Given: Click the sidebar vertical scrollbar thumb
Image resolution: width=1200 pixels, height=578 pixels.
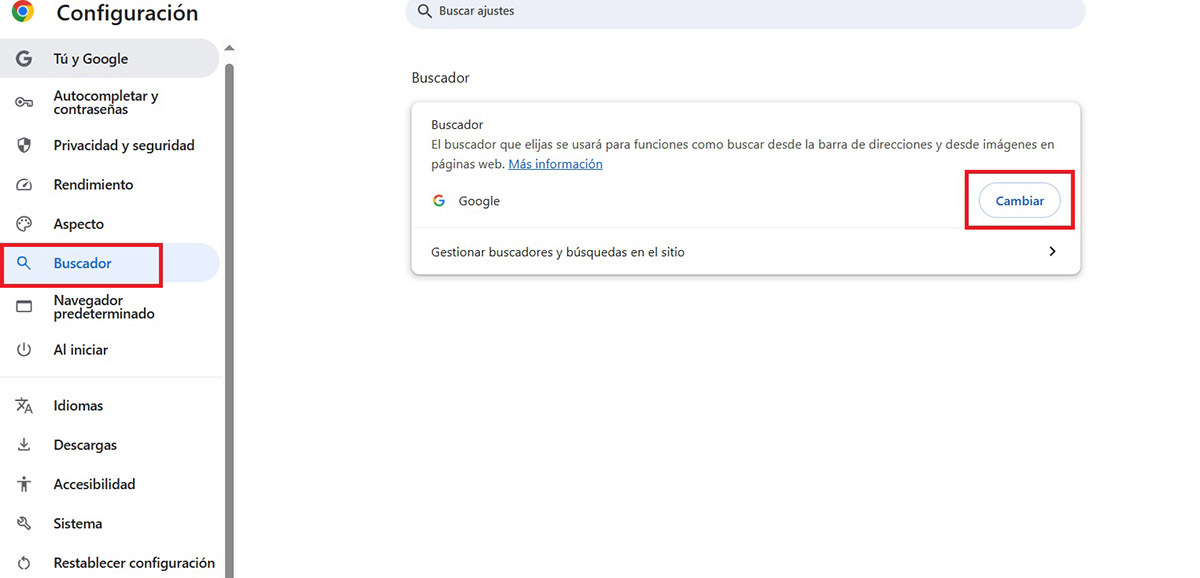Looking at the screenshot, I should pos(229,320).
